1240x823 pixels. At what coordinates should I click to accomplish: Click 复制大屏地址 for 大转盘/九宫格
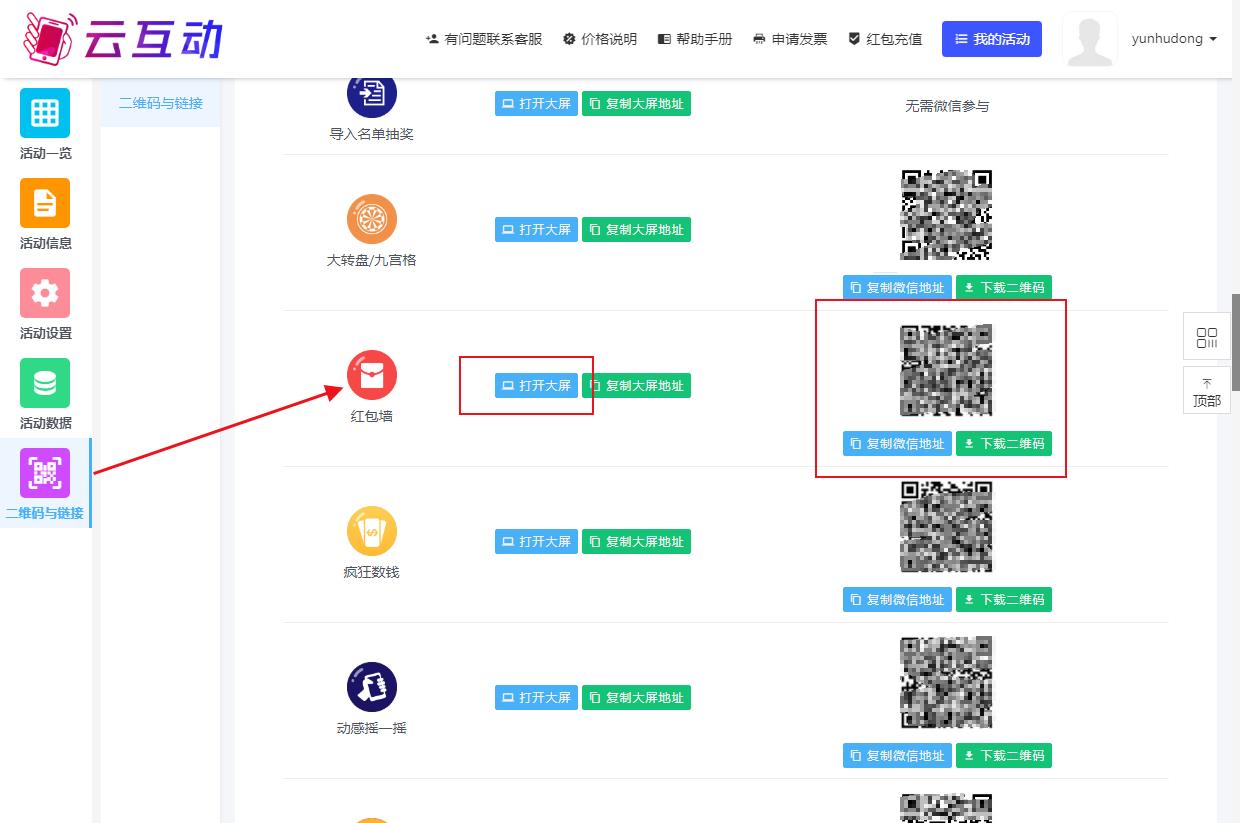coord(636,230)
